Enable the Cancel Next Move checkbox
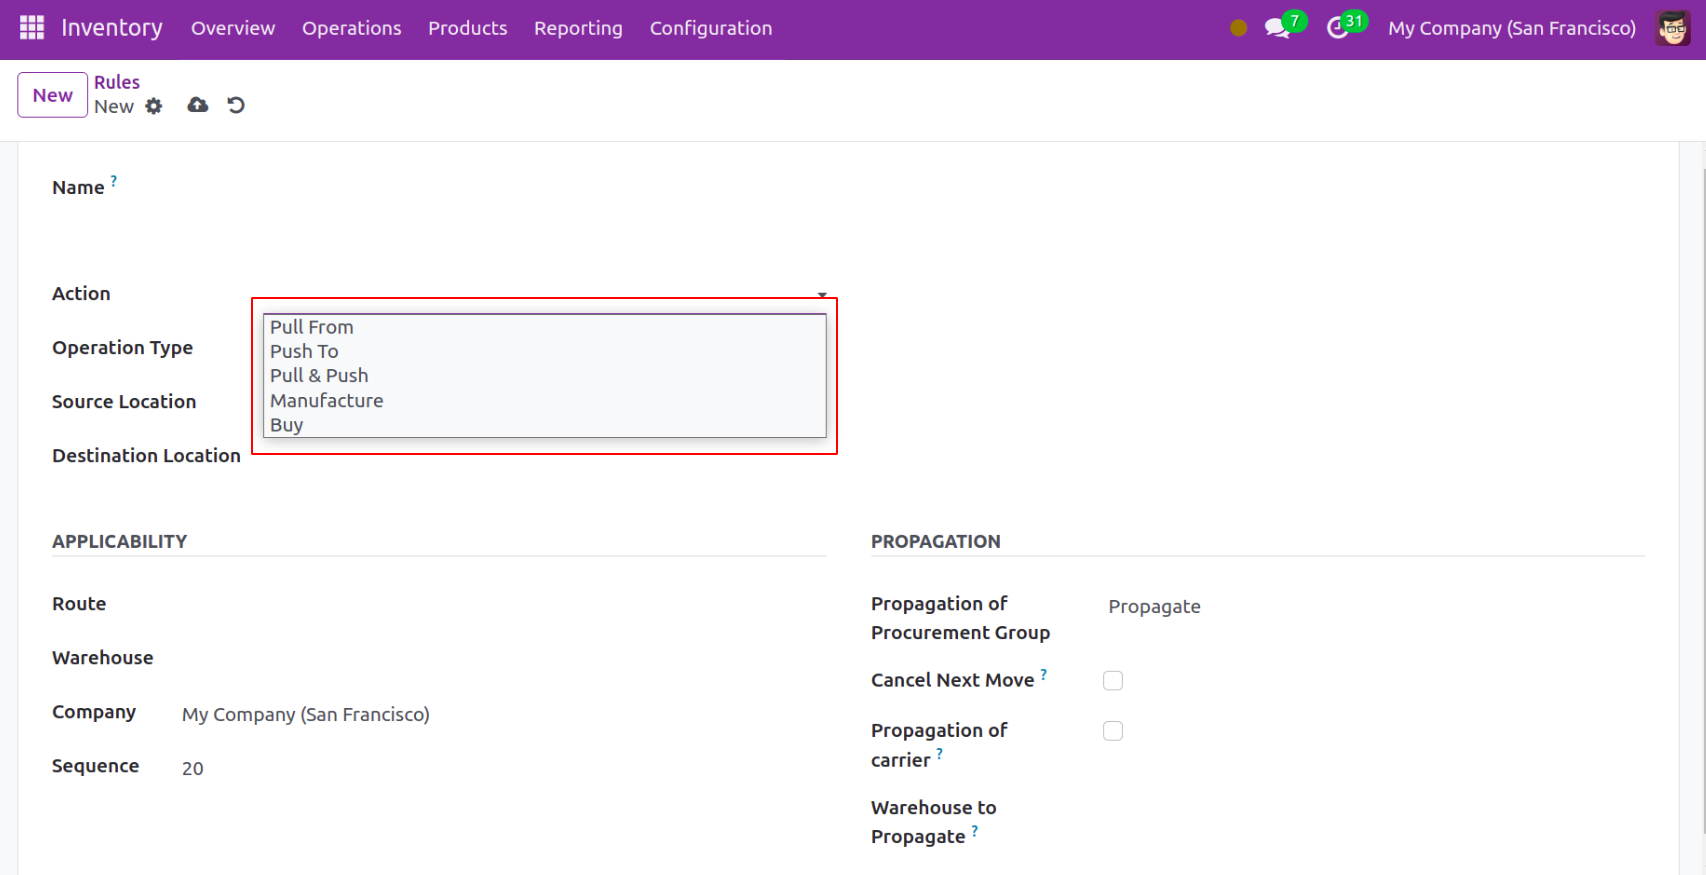The image size is (1706, 875). 1112,681
